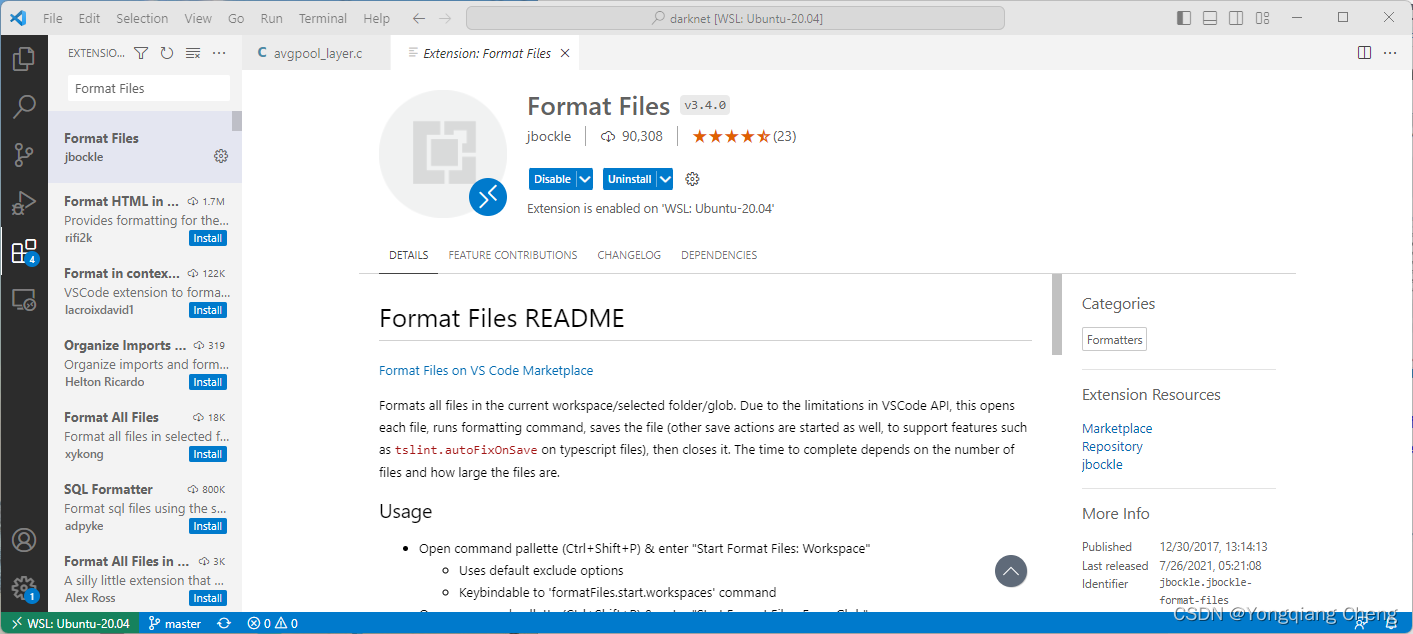Clear extensions search results icon
Screen dimensions: 1413x634
193,53
